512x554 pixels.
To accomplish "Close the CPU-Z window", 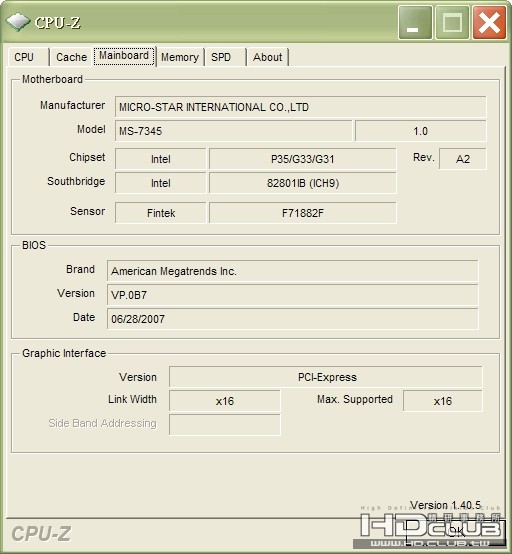I will 489,23.
